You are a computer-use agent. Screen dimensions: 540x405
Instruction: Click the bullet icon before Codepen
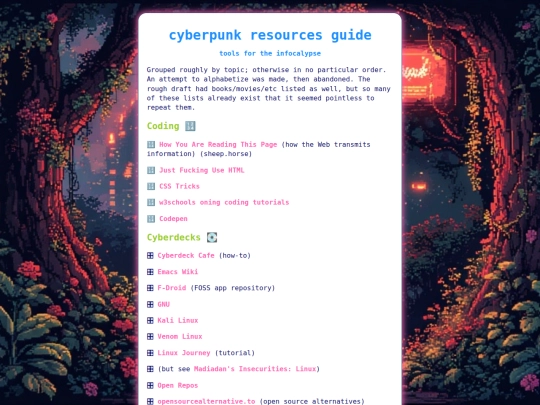tap(151, 219)
